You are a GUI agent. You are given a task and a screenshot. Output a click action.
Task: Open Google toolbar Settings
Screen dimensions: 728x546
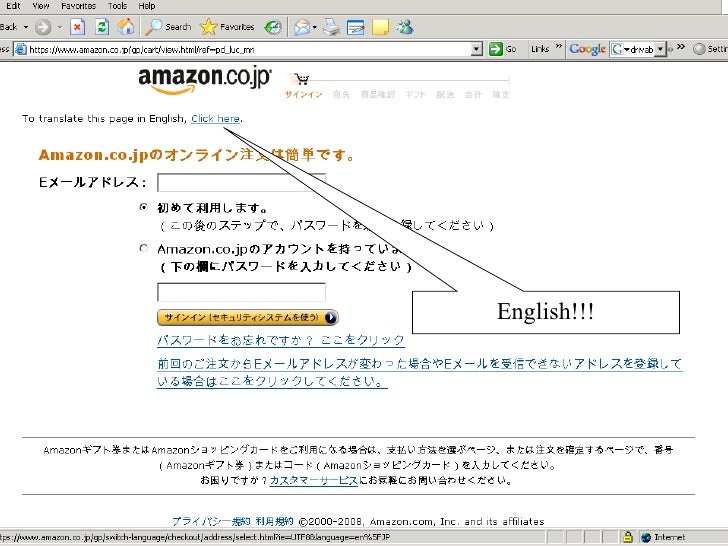[x=710, y=49]
